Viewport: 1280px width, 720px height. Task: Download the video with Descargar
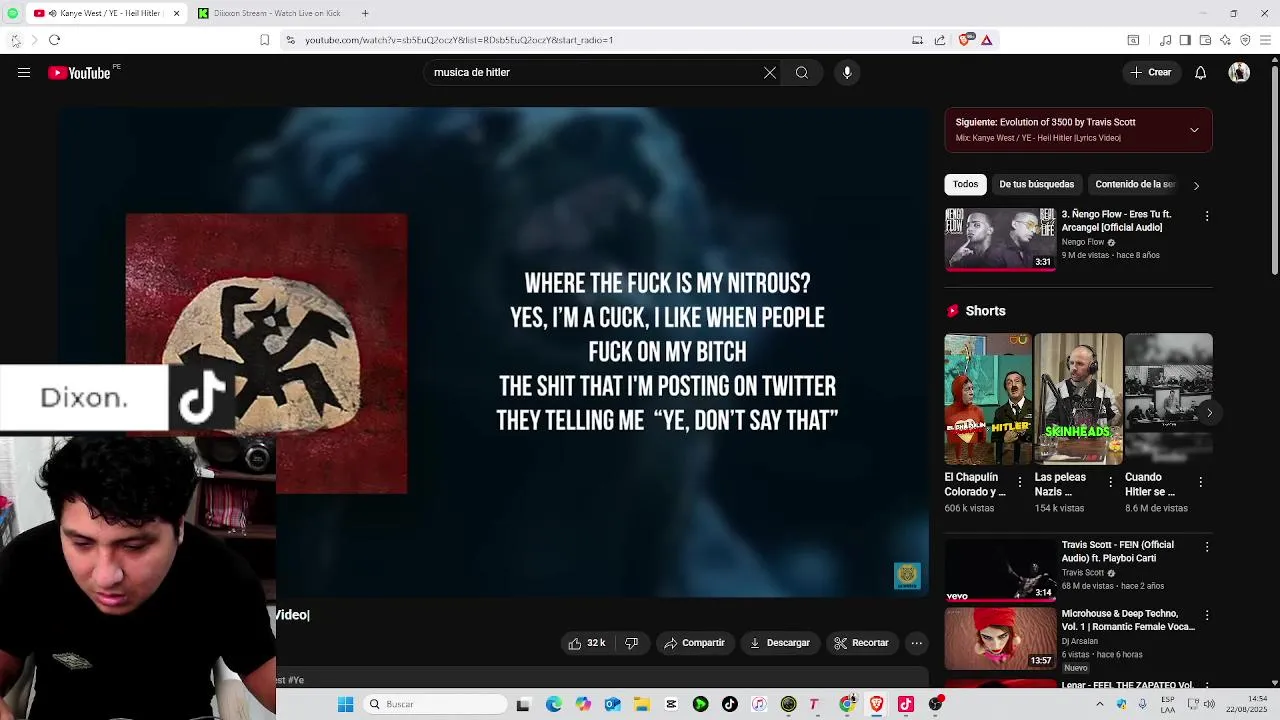pos(780,643)
